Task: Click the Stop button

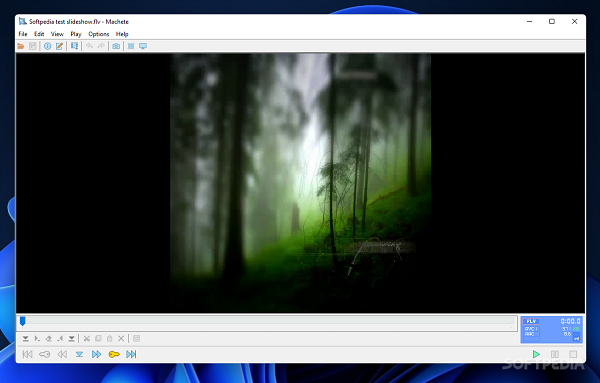Action: (x=573, y=354)
